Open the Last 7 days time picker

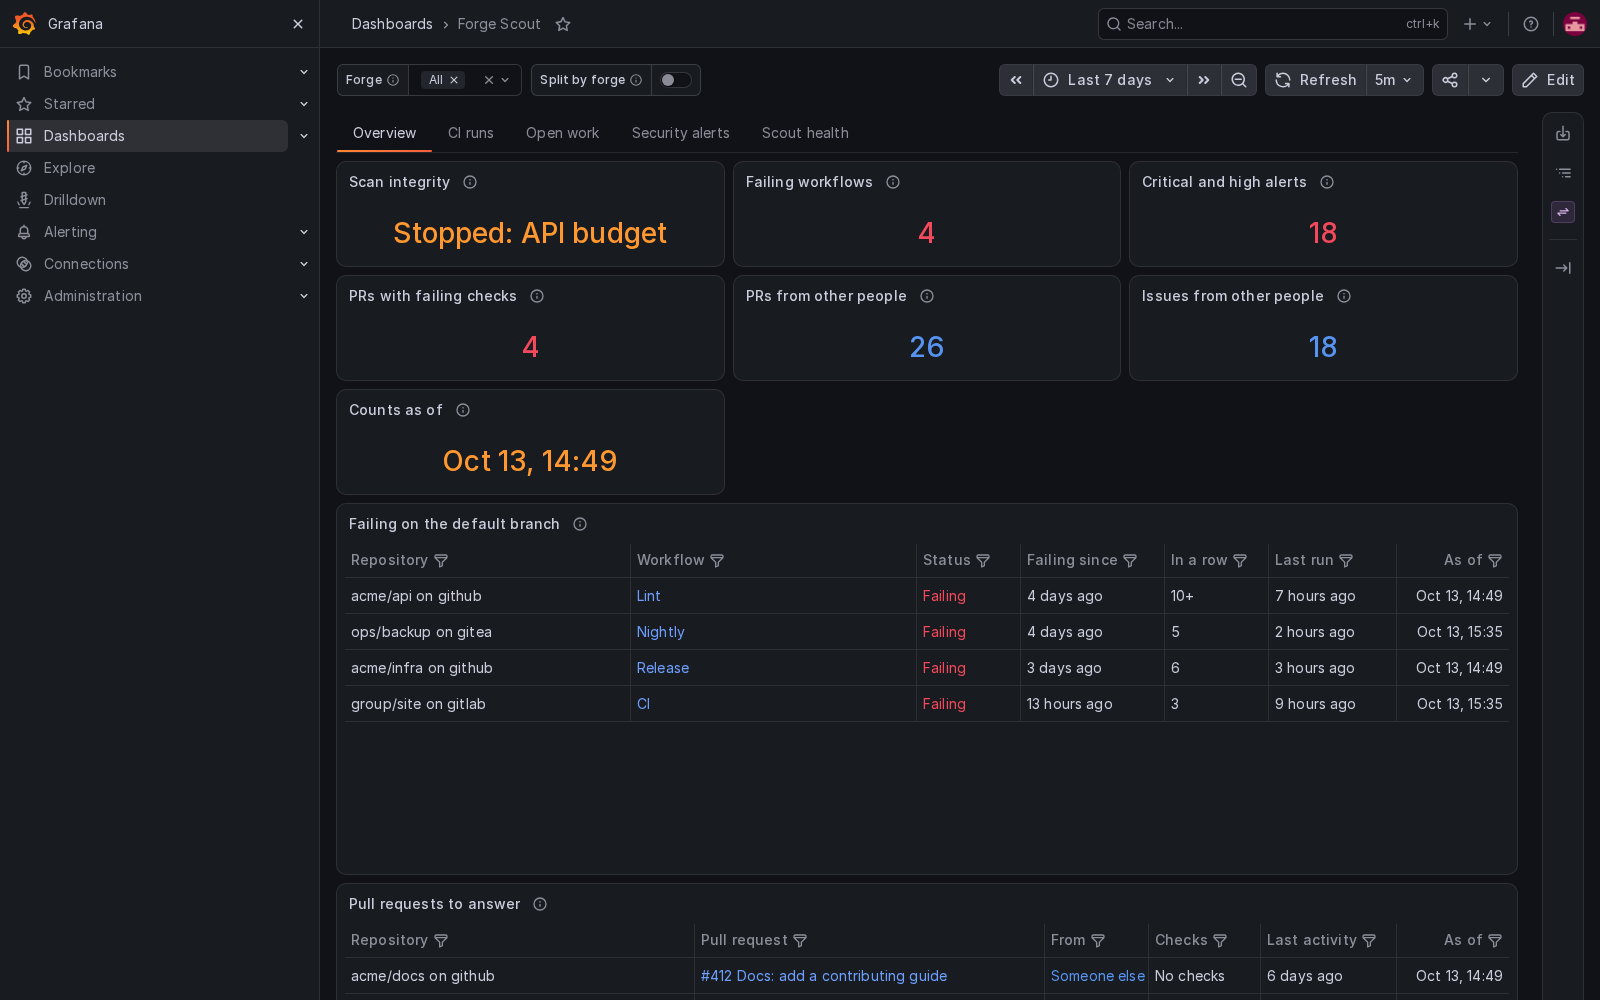coord(1110,80)
